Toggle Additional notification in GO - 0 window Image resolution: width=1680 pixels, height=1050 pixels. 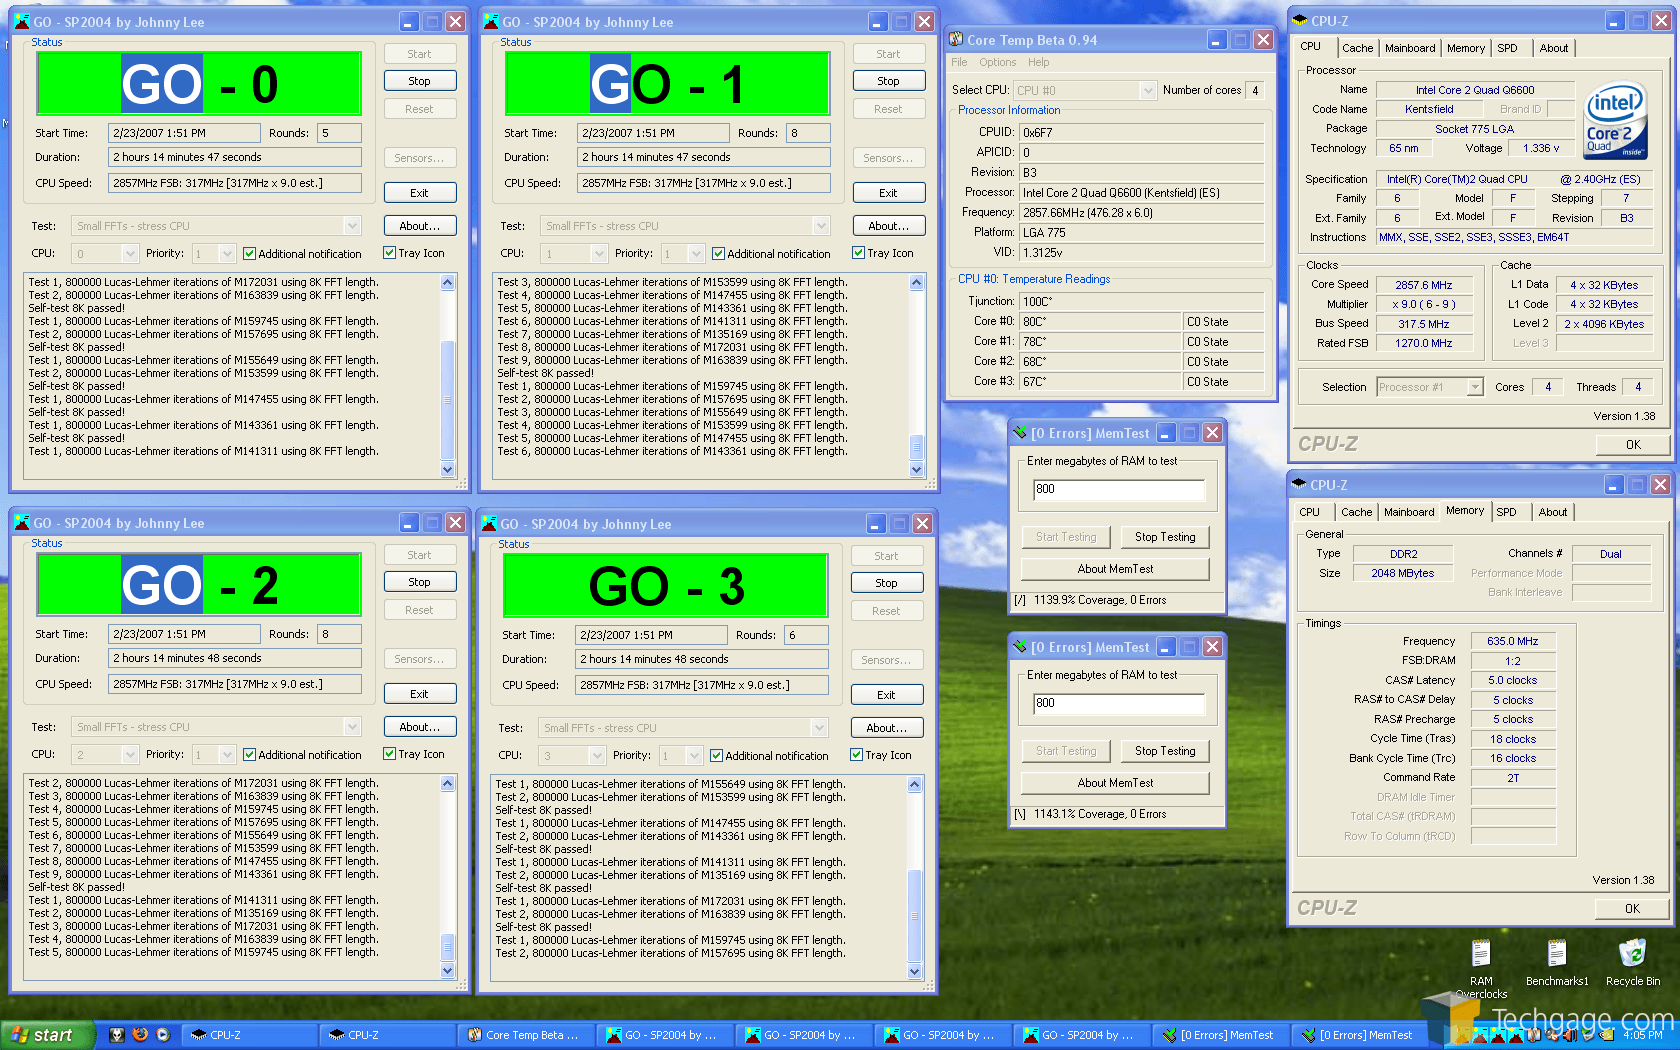click(250, 254)
